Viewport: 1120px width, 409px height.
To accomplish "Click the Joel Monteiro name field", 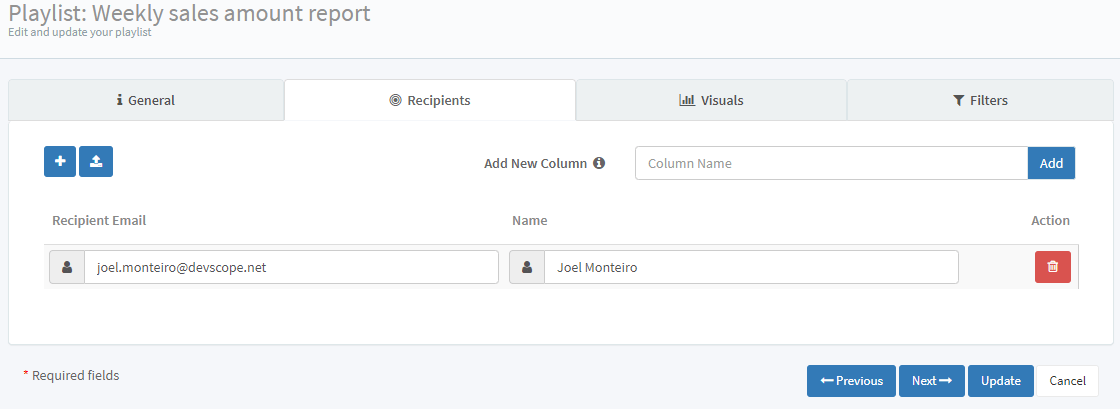I will coord(751,267).
